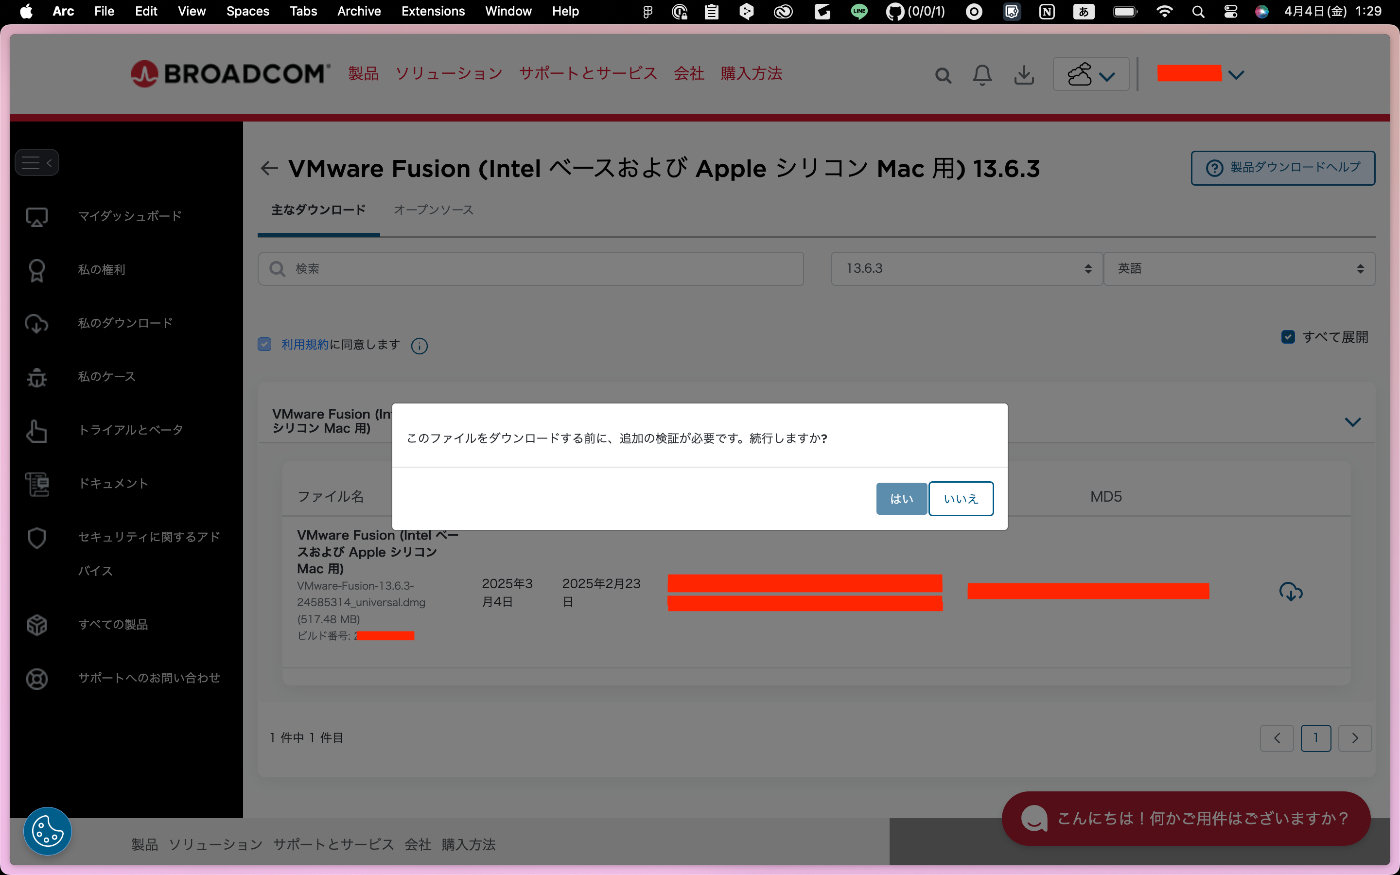The height and width of the screenshot is (875, 1400).
Task: Open サポートとサービス in top navigation
Action: coord(588,74)
